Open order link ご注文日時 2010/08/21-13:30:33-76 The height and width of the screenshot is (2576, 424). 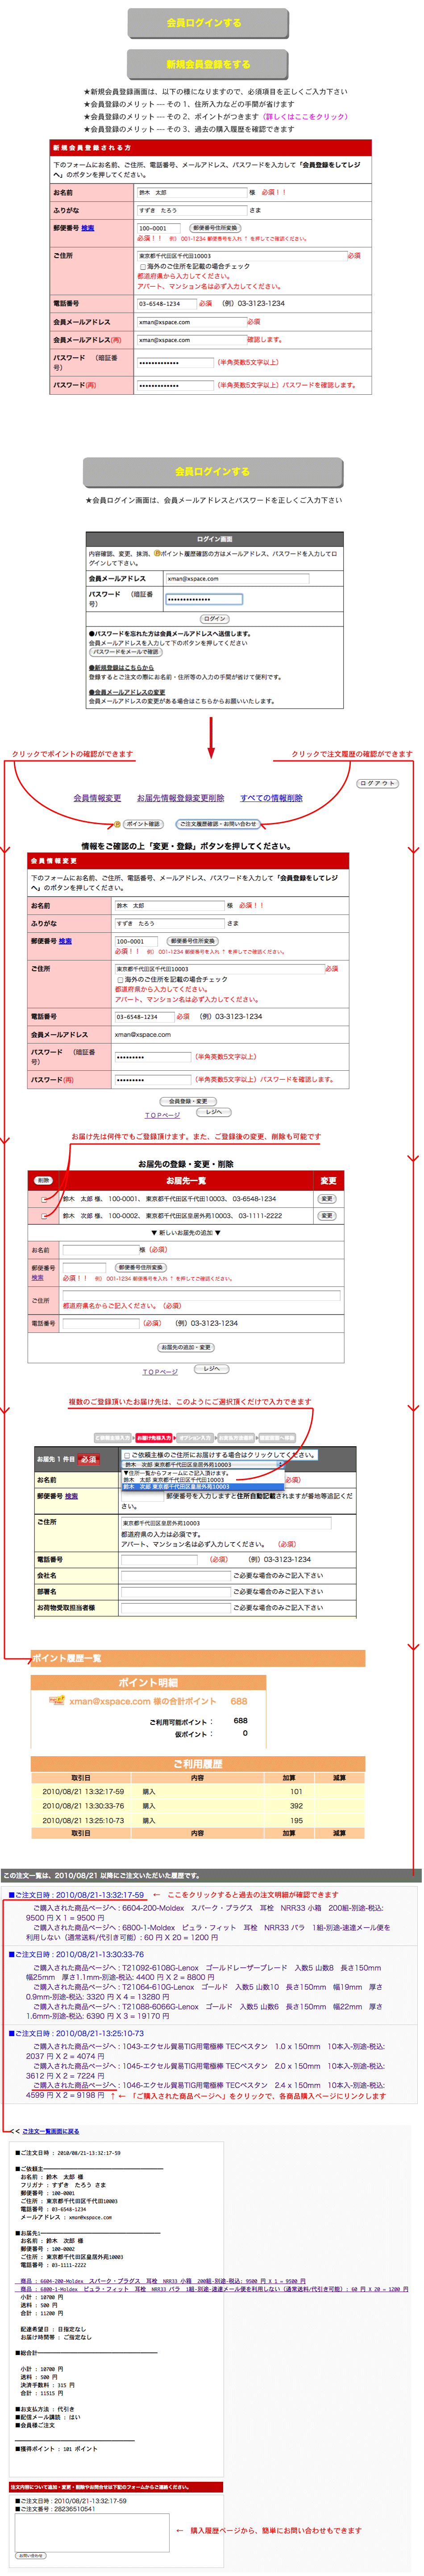[x=76, y=1954]
